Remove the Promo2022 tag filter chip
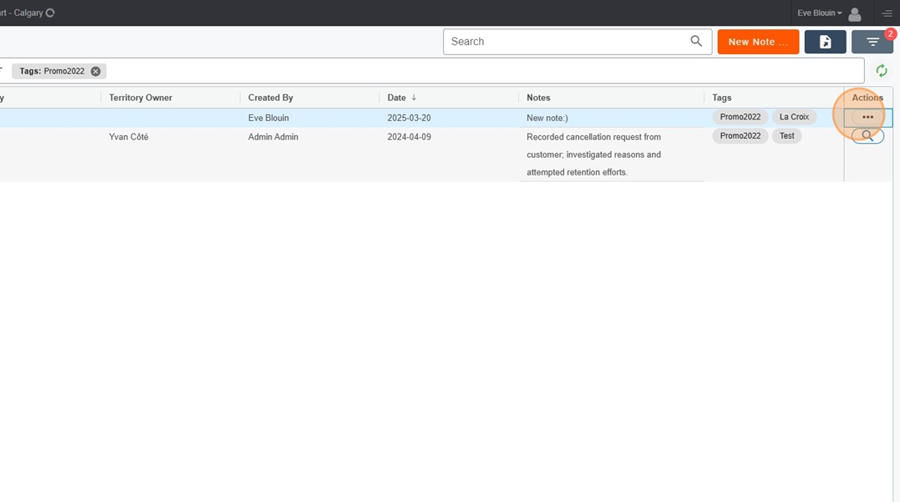This screenshot has width=900, height=502. (95, 71)
